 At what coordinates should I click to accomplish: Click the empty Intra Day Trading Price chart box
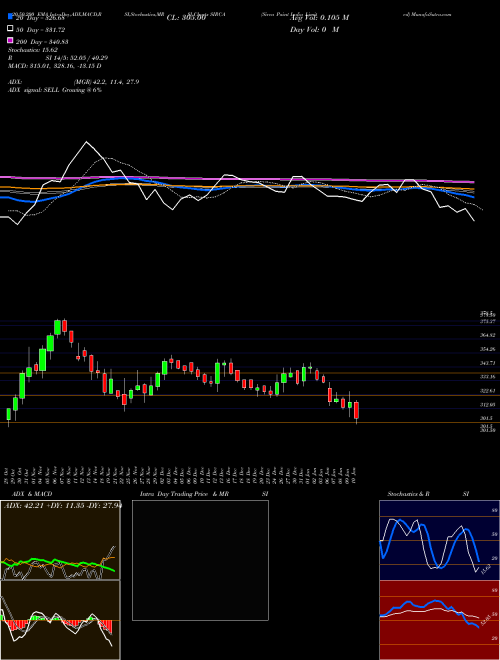pyautogui.click(x=200, y=560)
